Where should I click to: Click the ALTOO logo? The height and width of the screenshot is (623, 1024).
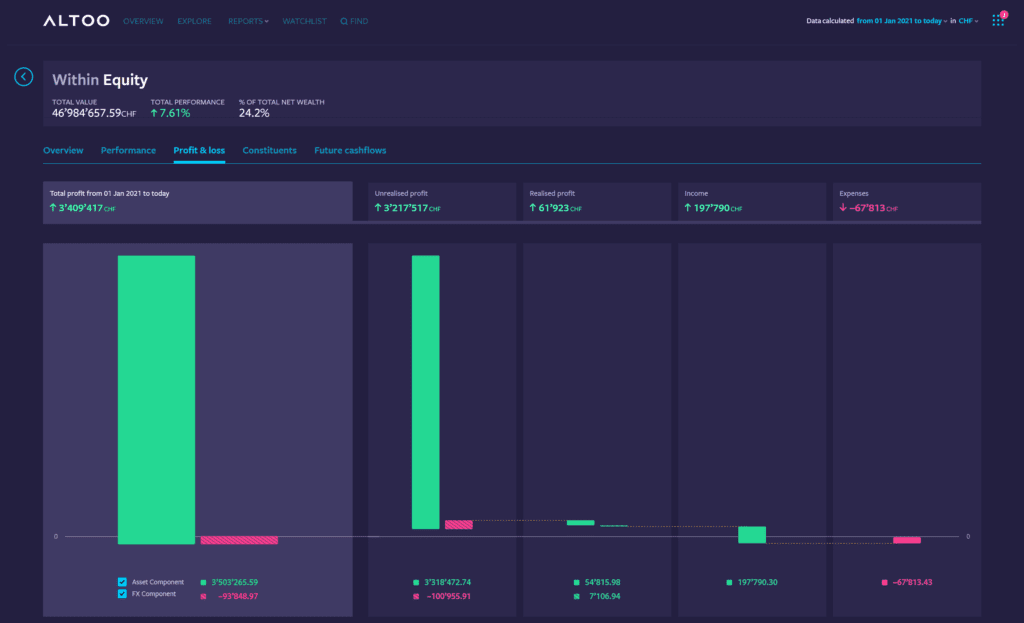pos(75,21)
